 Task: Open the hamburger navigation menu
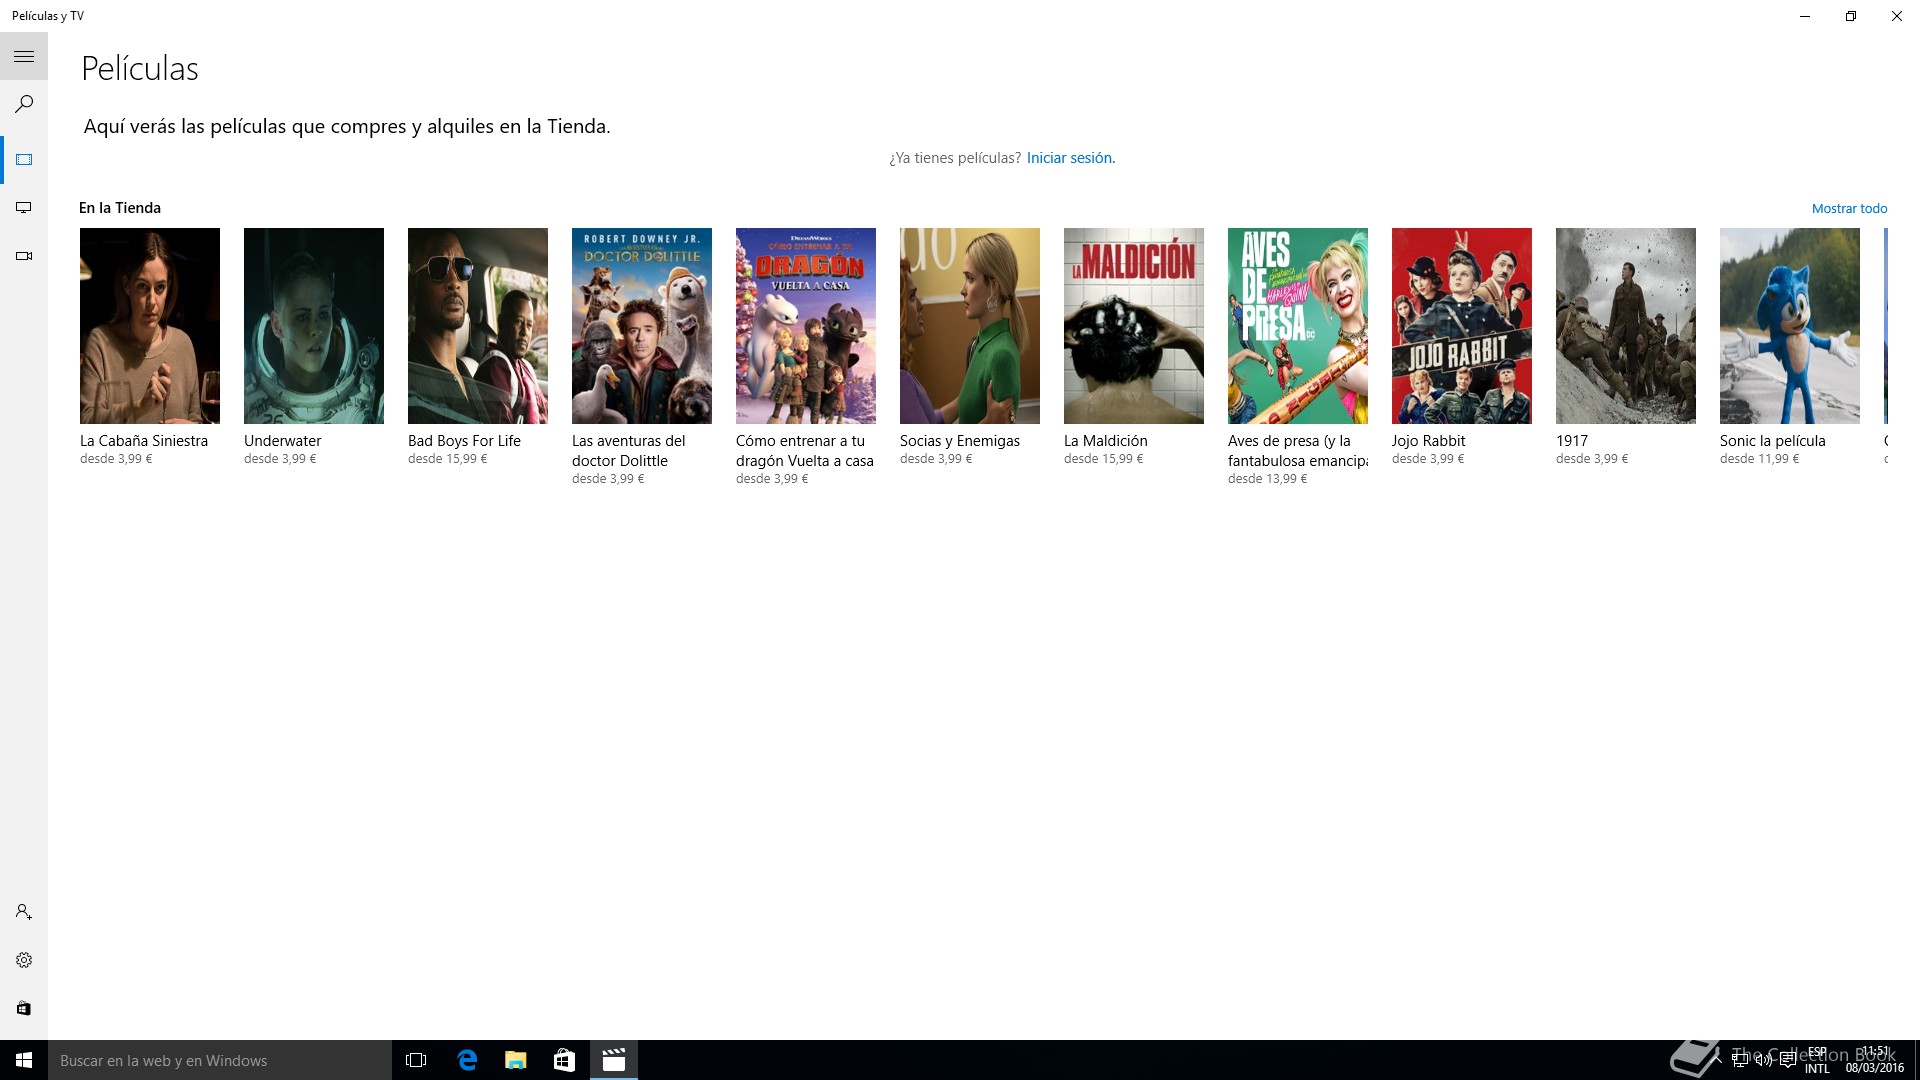coord(24,57)
